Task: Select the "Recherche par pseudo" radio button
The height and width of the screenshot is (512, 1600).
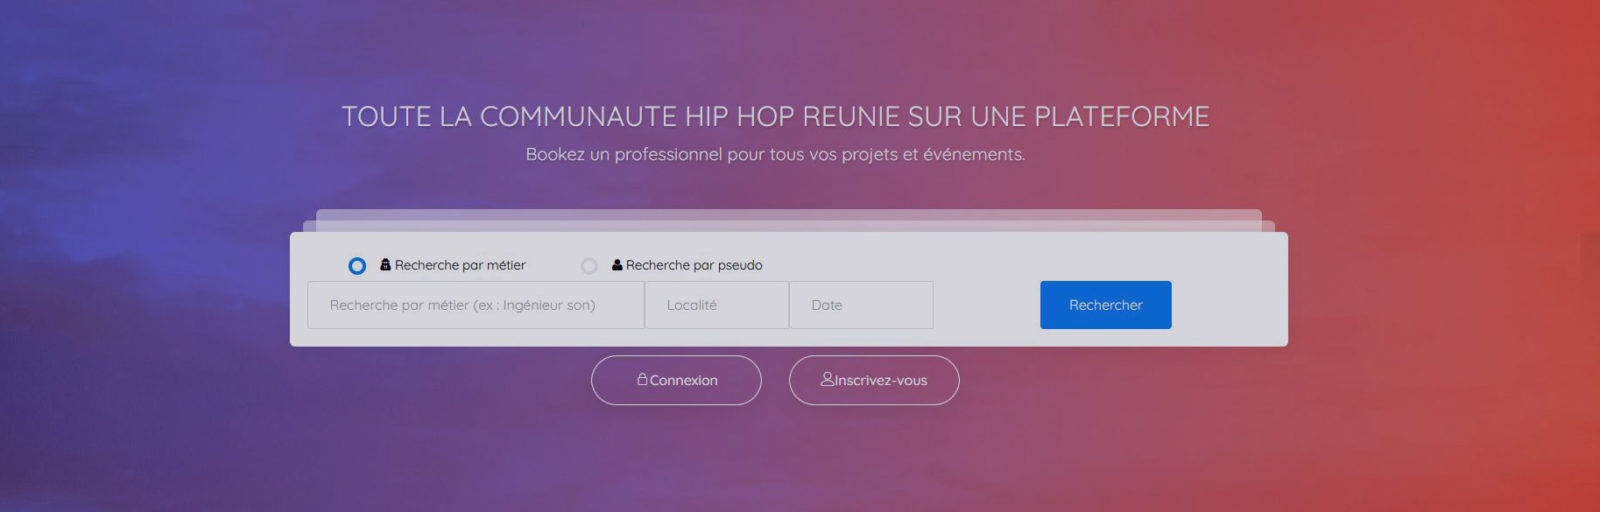Action: click(589, 266)
